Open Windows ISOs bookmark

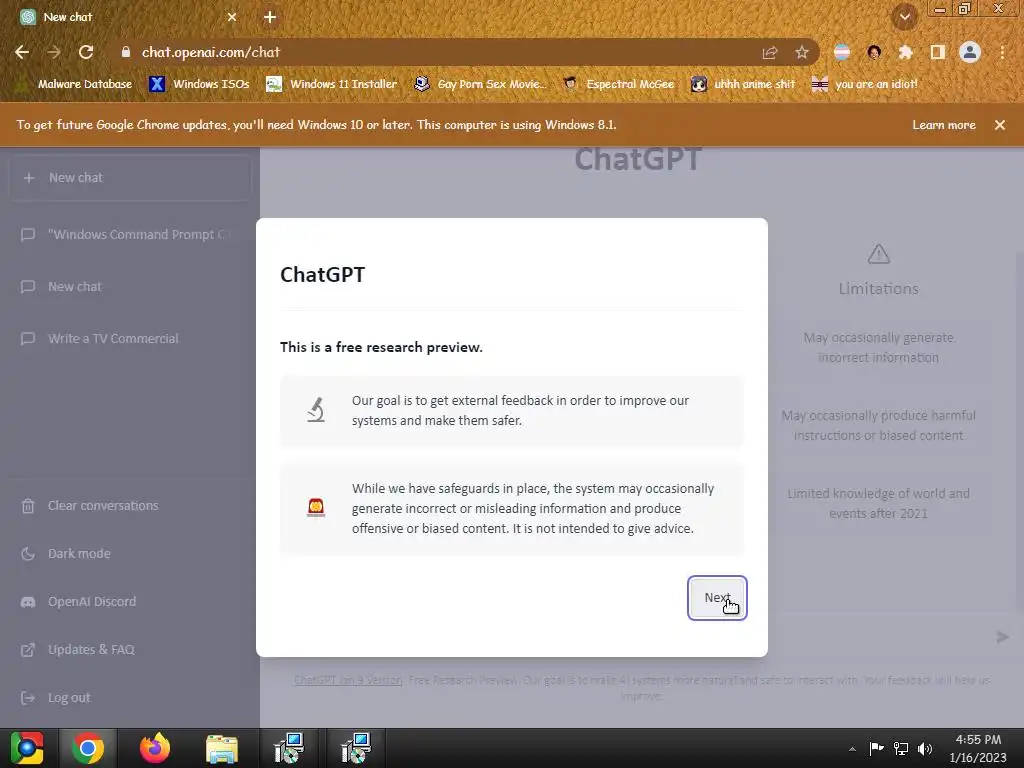[199, 84]
